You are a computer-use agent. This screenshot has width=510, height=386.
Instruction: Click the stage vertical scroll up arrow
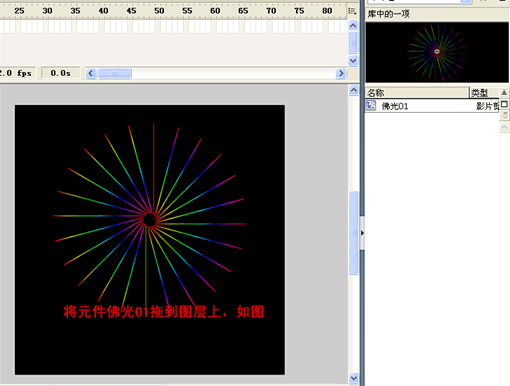(354, 90)
